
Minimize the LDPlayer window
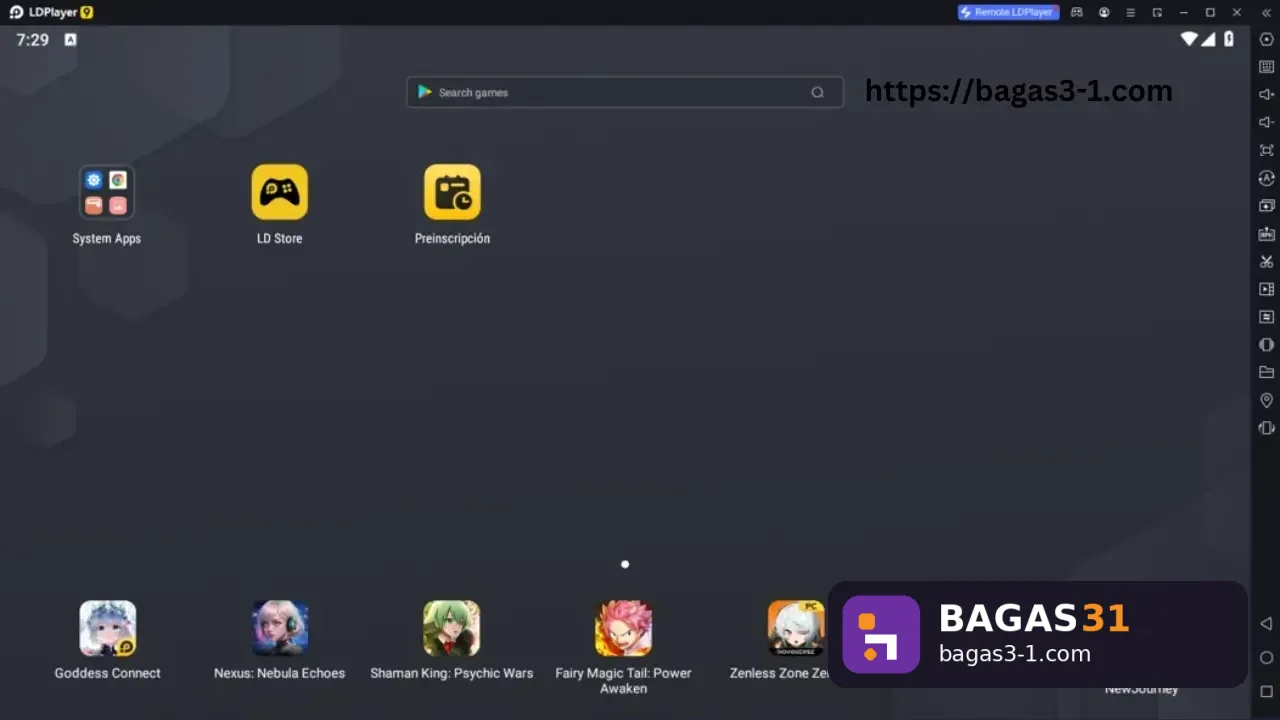coord(1184,12)
